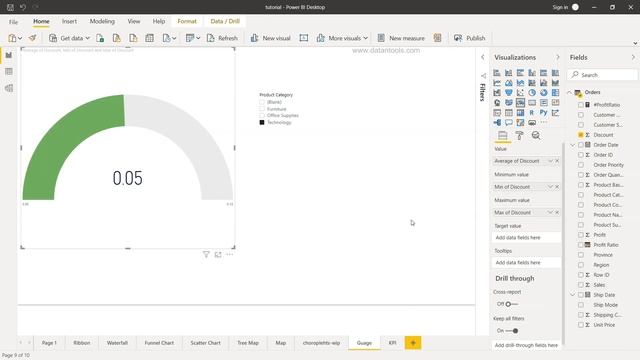Open the Average of Discount field dropdown arrow
This screenshot has width=640, height=360.
tap(550, 161)
